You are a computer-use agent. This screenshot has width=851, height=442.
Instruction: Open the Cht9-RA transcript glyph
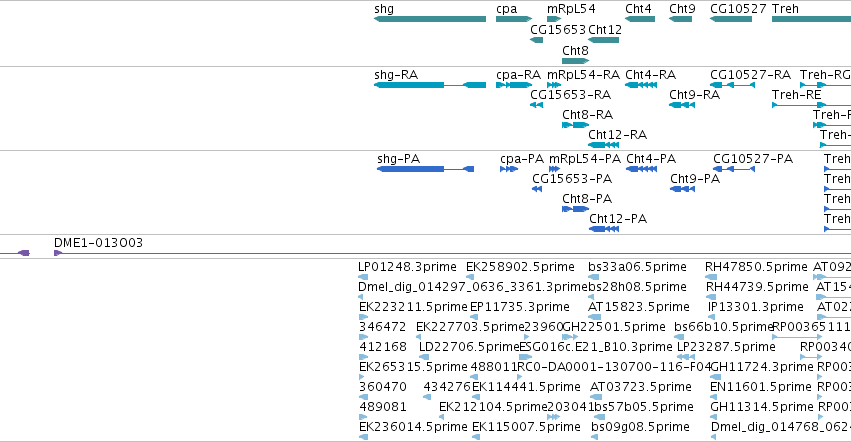682,105
